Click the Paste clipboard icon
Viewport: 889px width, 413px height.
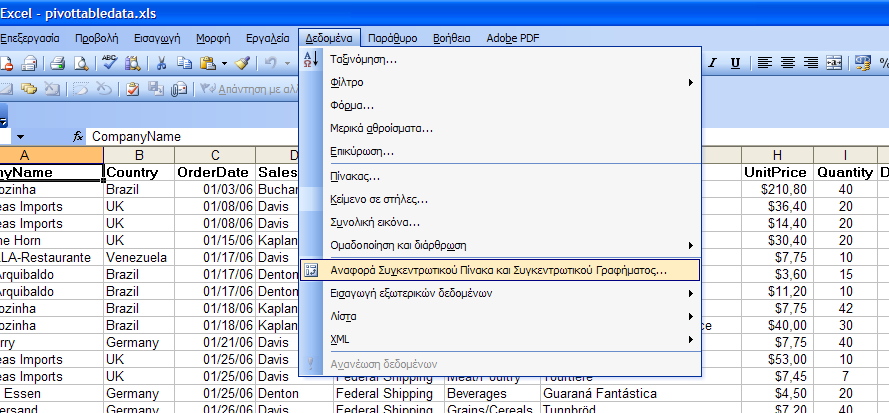pyautogui.click(x=208, y=63)
